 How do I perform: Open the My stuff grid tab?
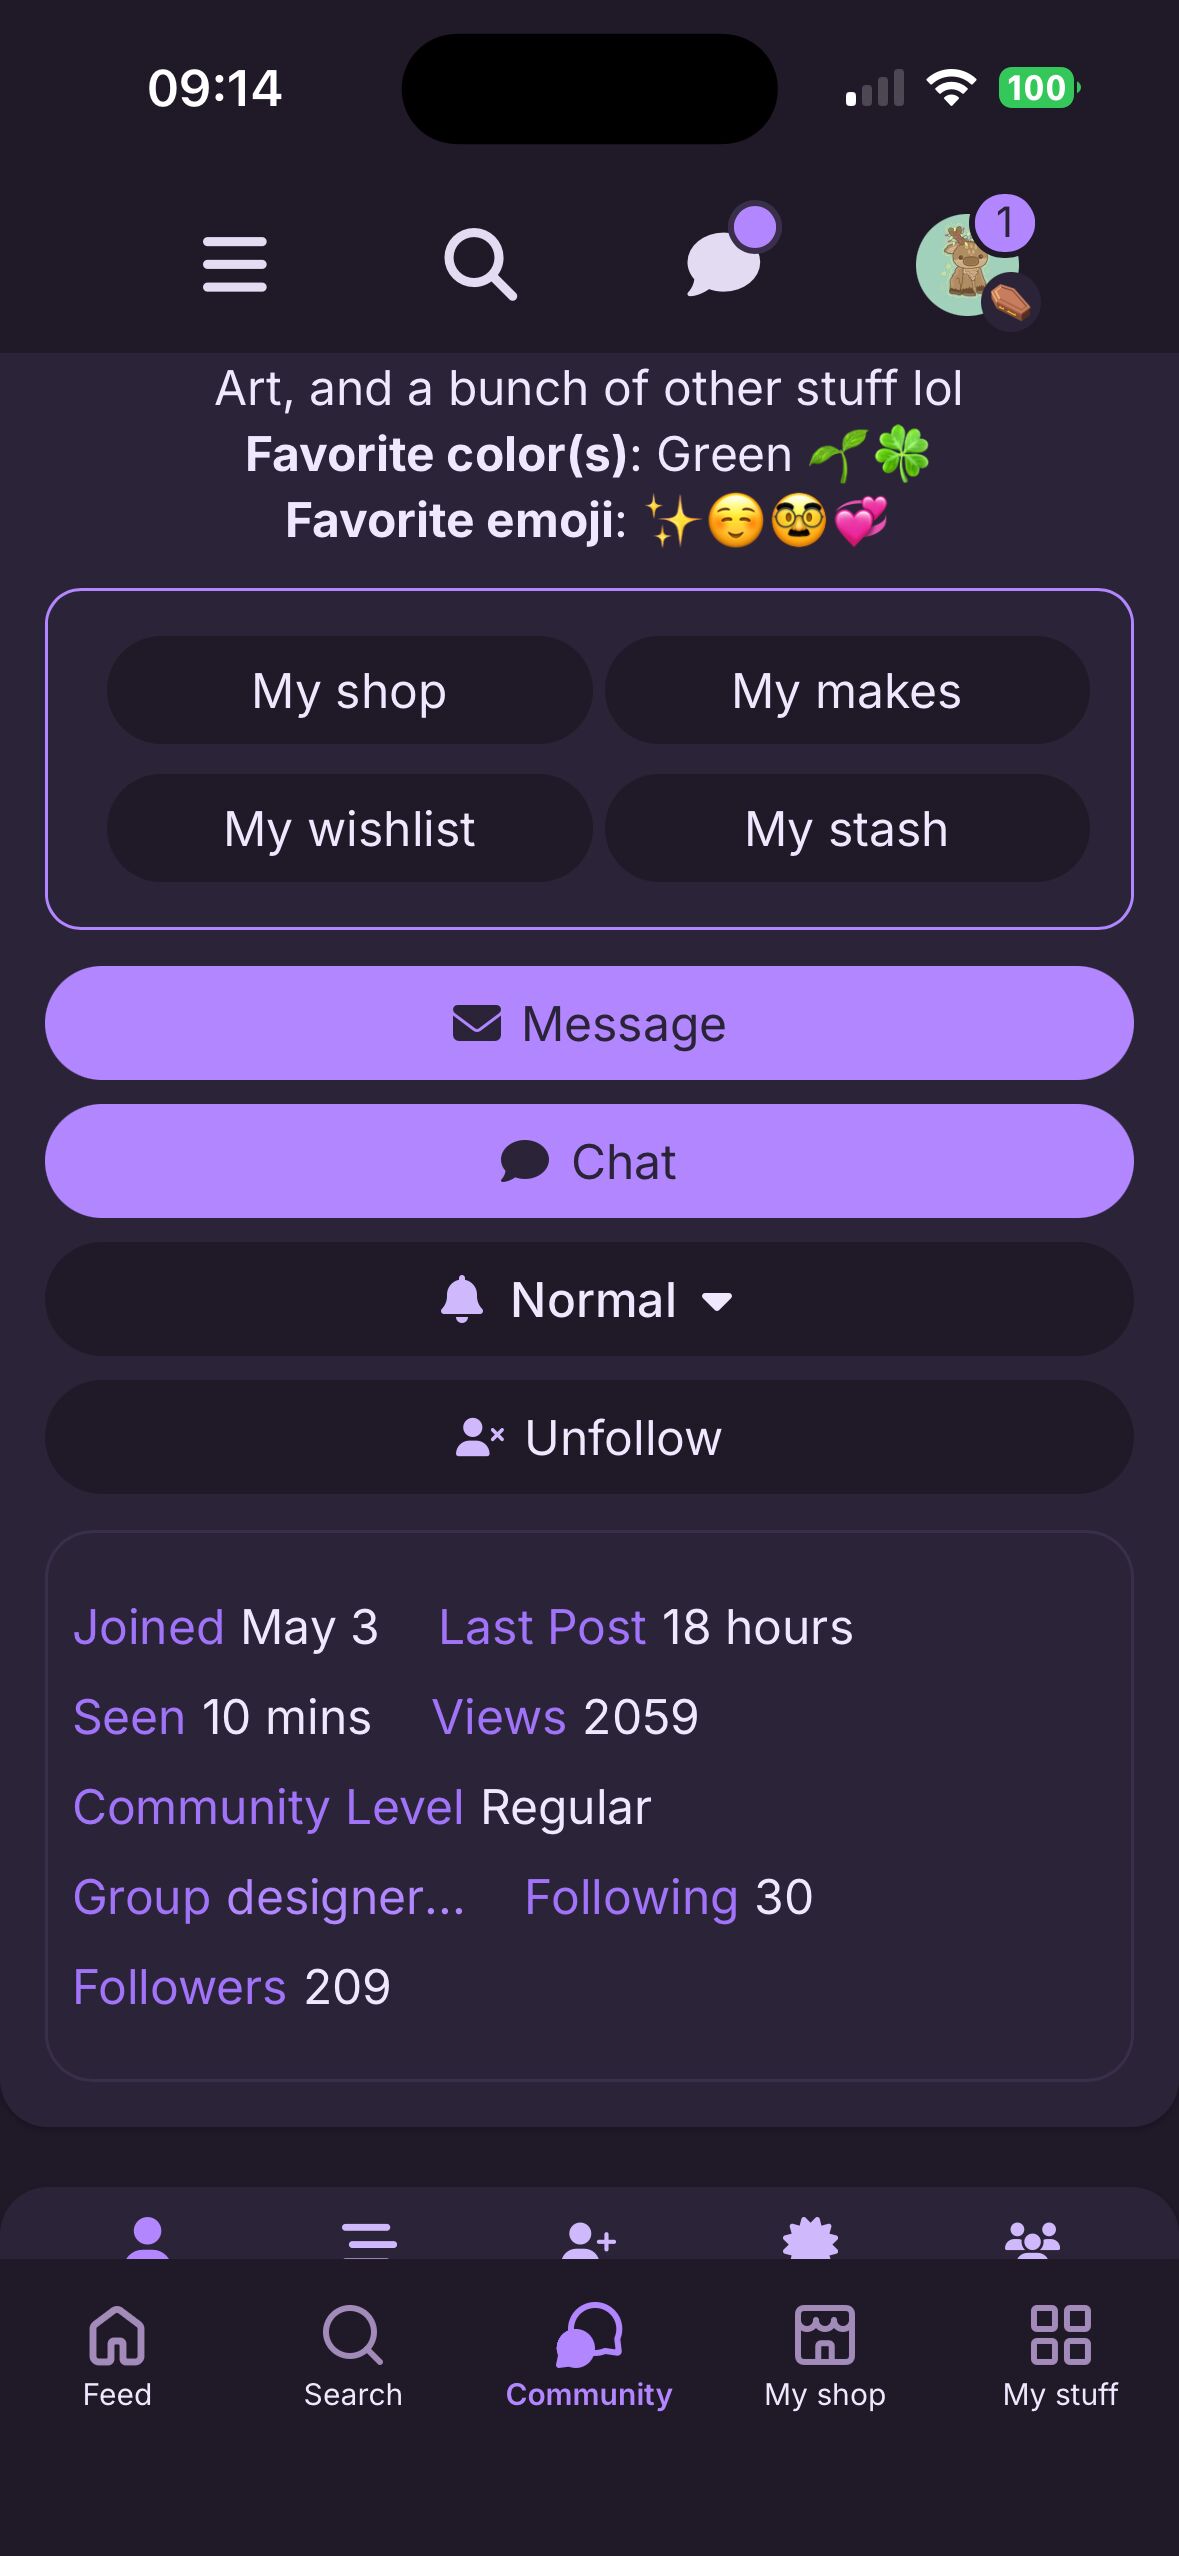pyautogui.click(x=1060, y=2352)
